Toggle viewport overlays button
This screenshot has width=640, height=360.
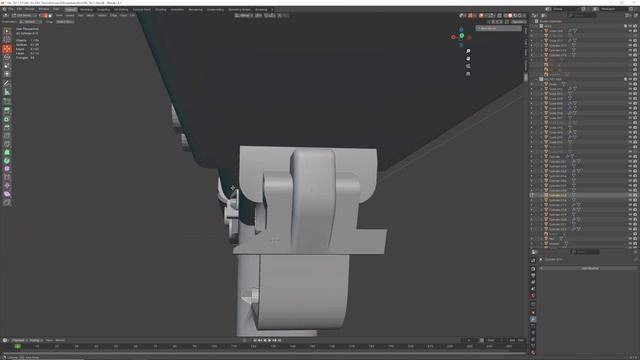(481, 16)
